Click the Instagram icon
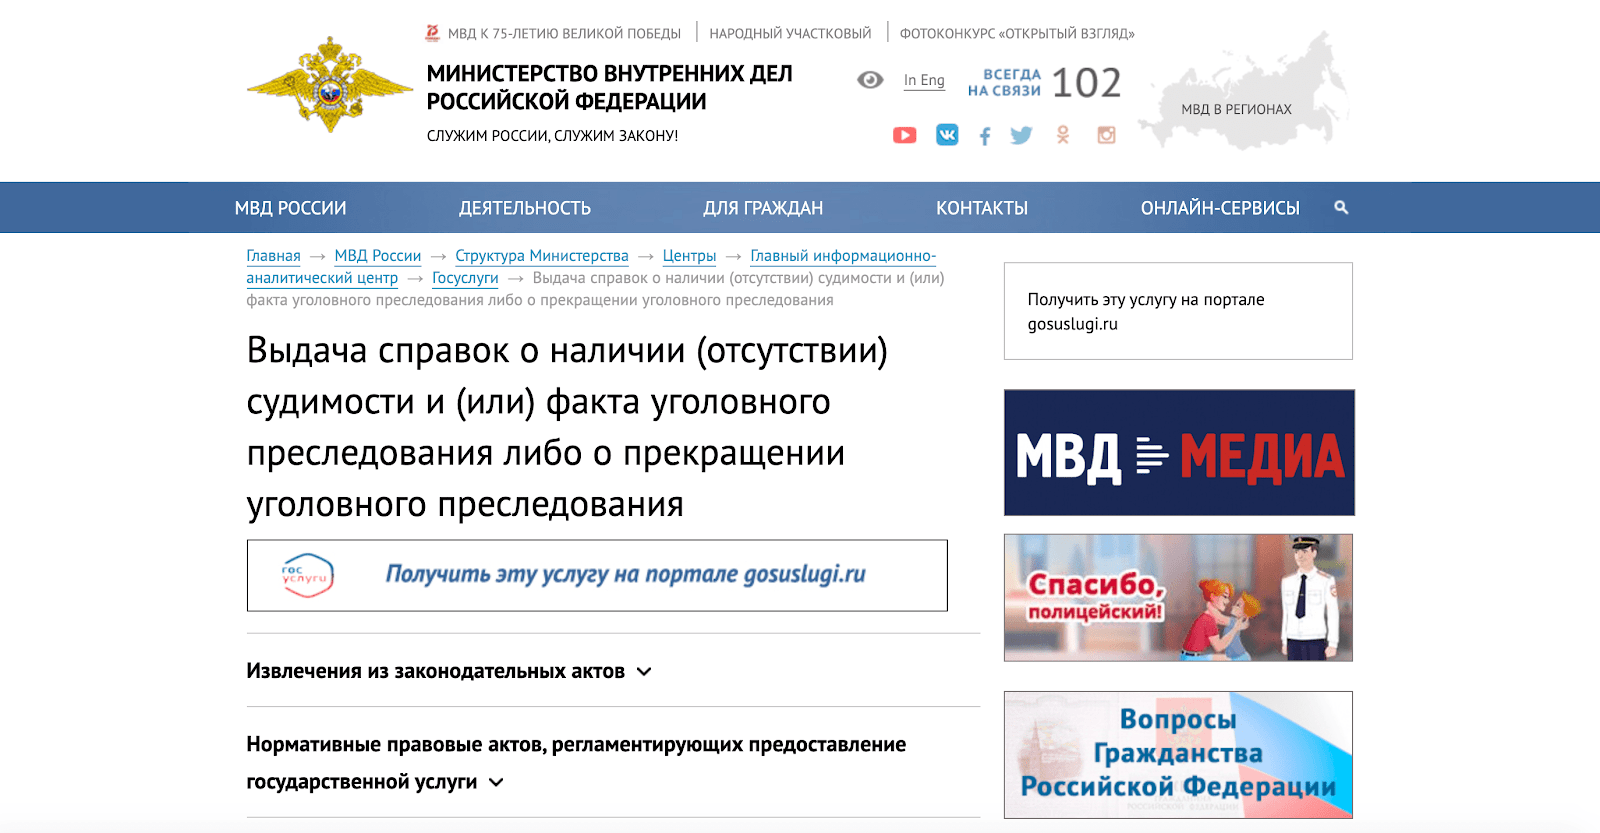 tap(1106, 135)
